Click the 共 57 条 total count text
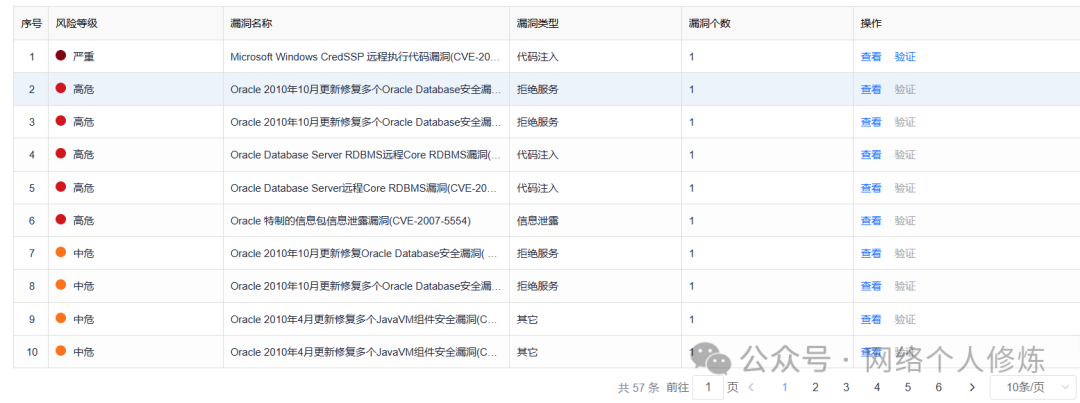This screenshot has width=1080, height=403. [638, 388]
